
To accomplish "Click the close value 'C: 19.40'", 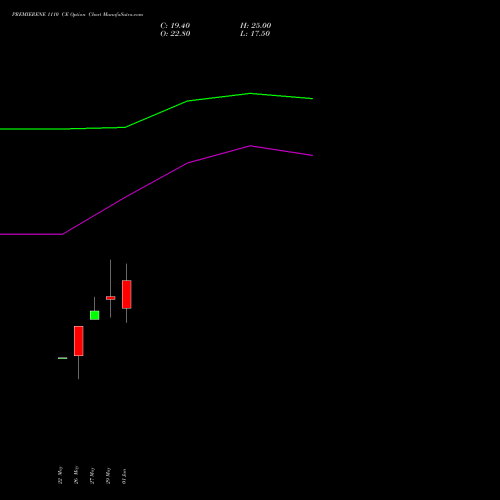I will pyautogui.click(x=175, y=26).
